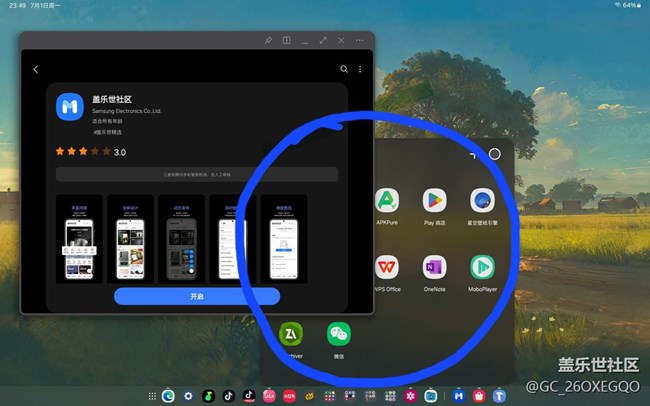The height and width of the screenshot is (406, 650).
Task: Open the APKPure app
Action: click(x=387, y=200)
